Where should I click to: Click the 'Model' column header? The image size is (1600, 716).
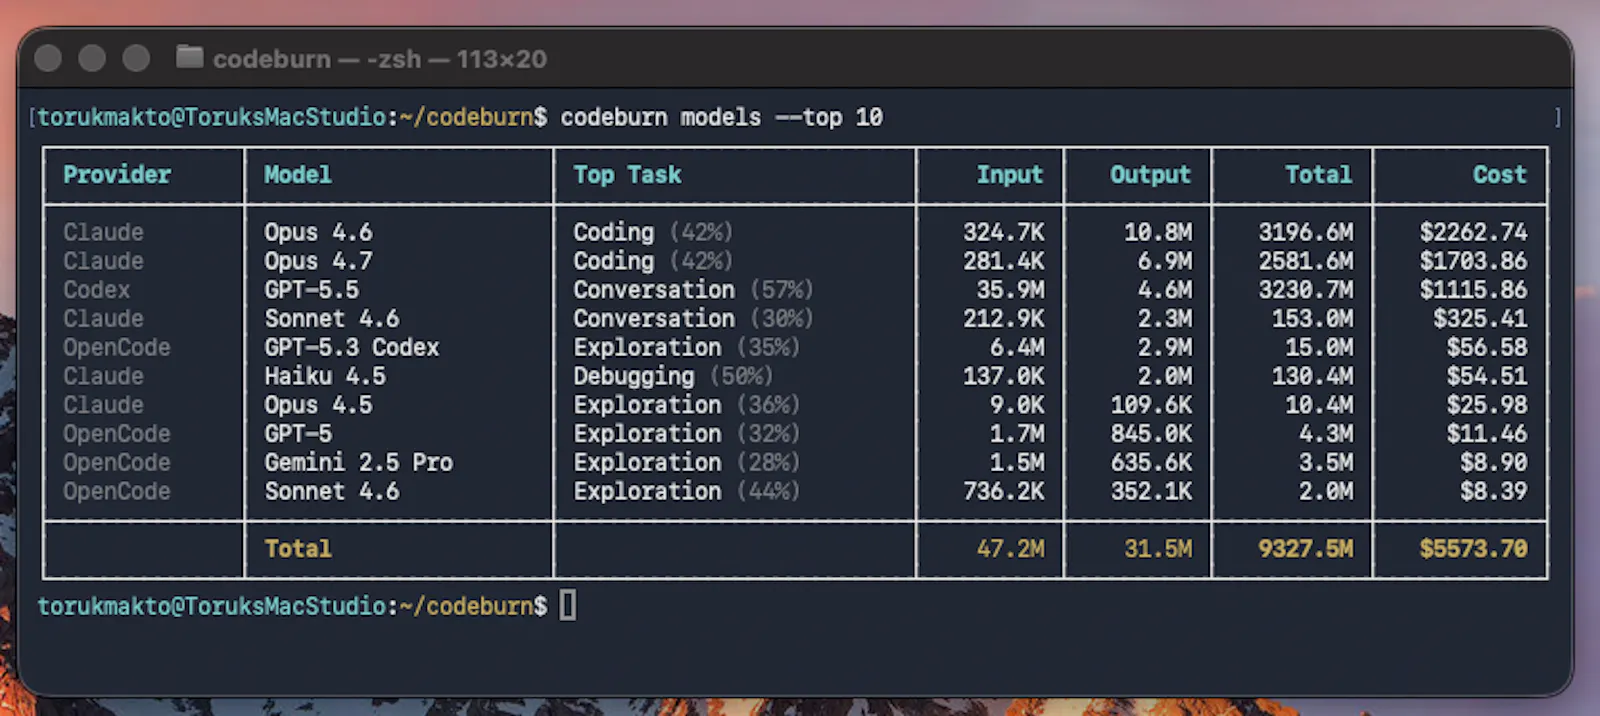[x=298, y=175]
